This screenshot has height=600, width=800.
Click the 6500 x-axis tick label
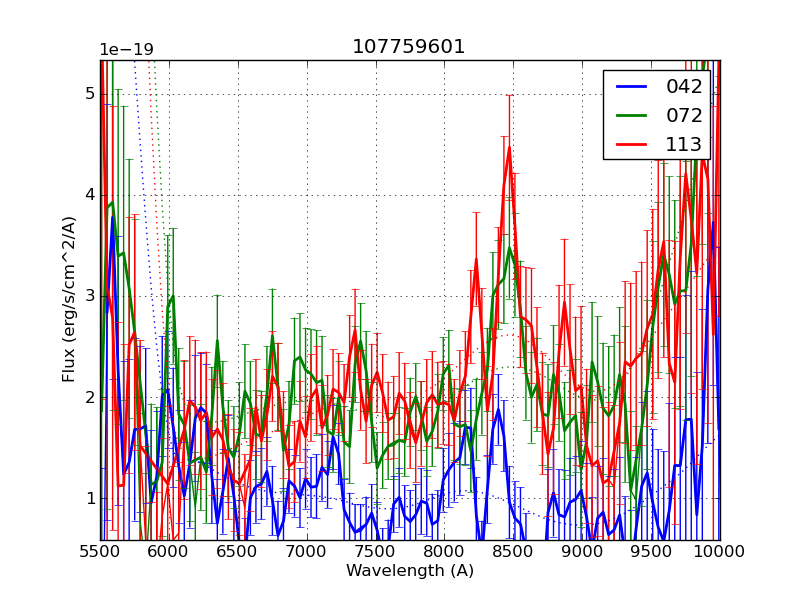tap(238, 551)
